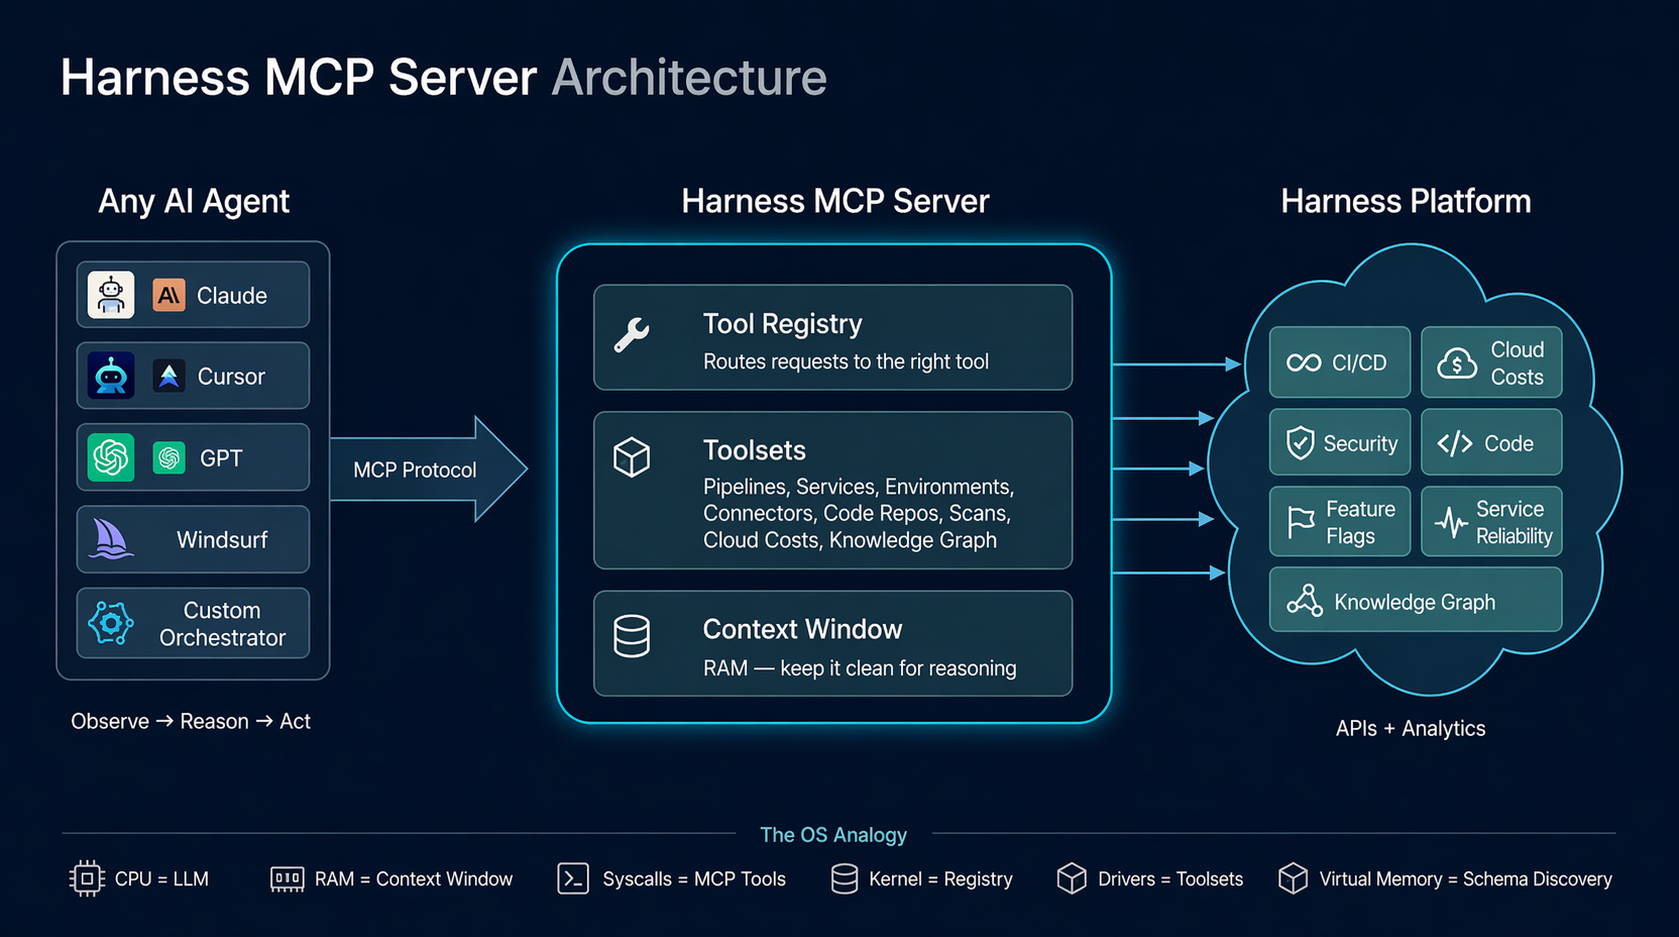Click the large green OpenAI logo icon
Image resolution: width=1679 pixels, height=937 pixels.
[x=111, y=458]
